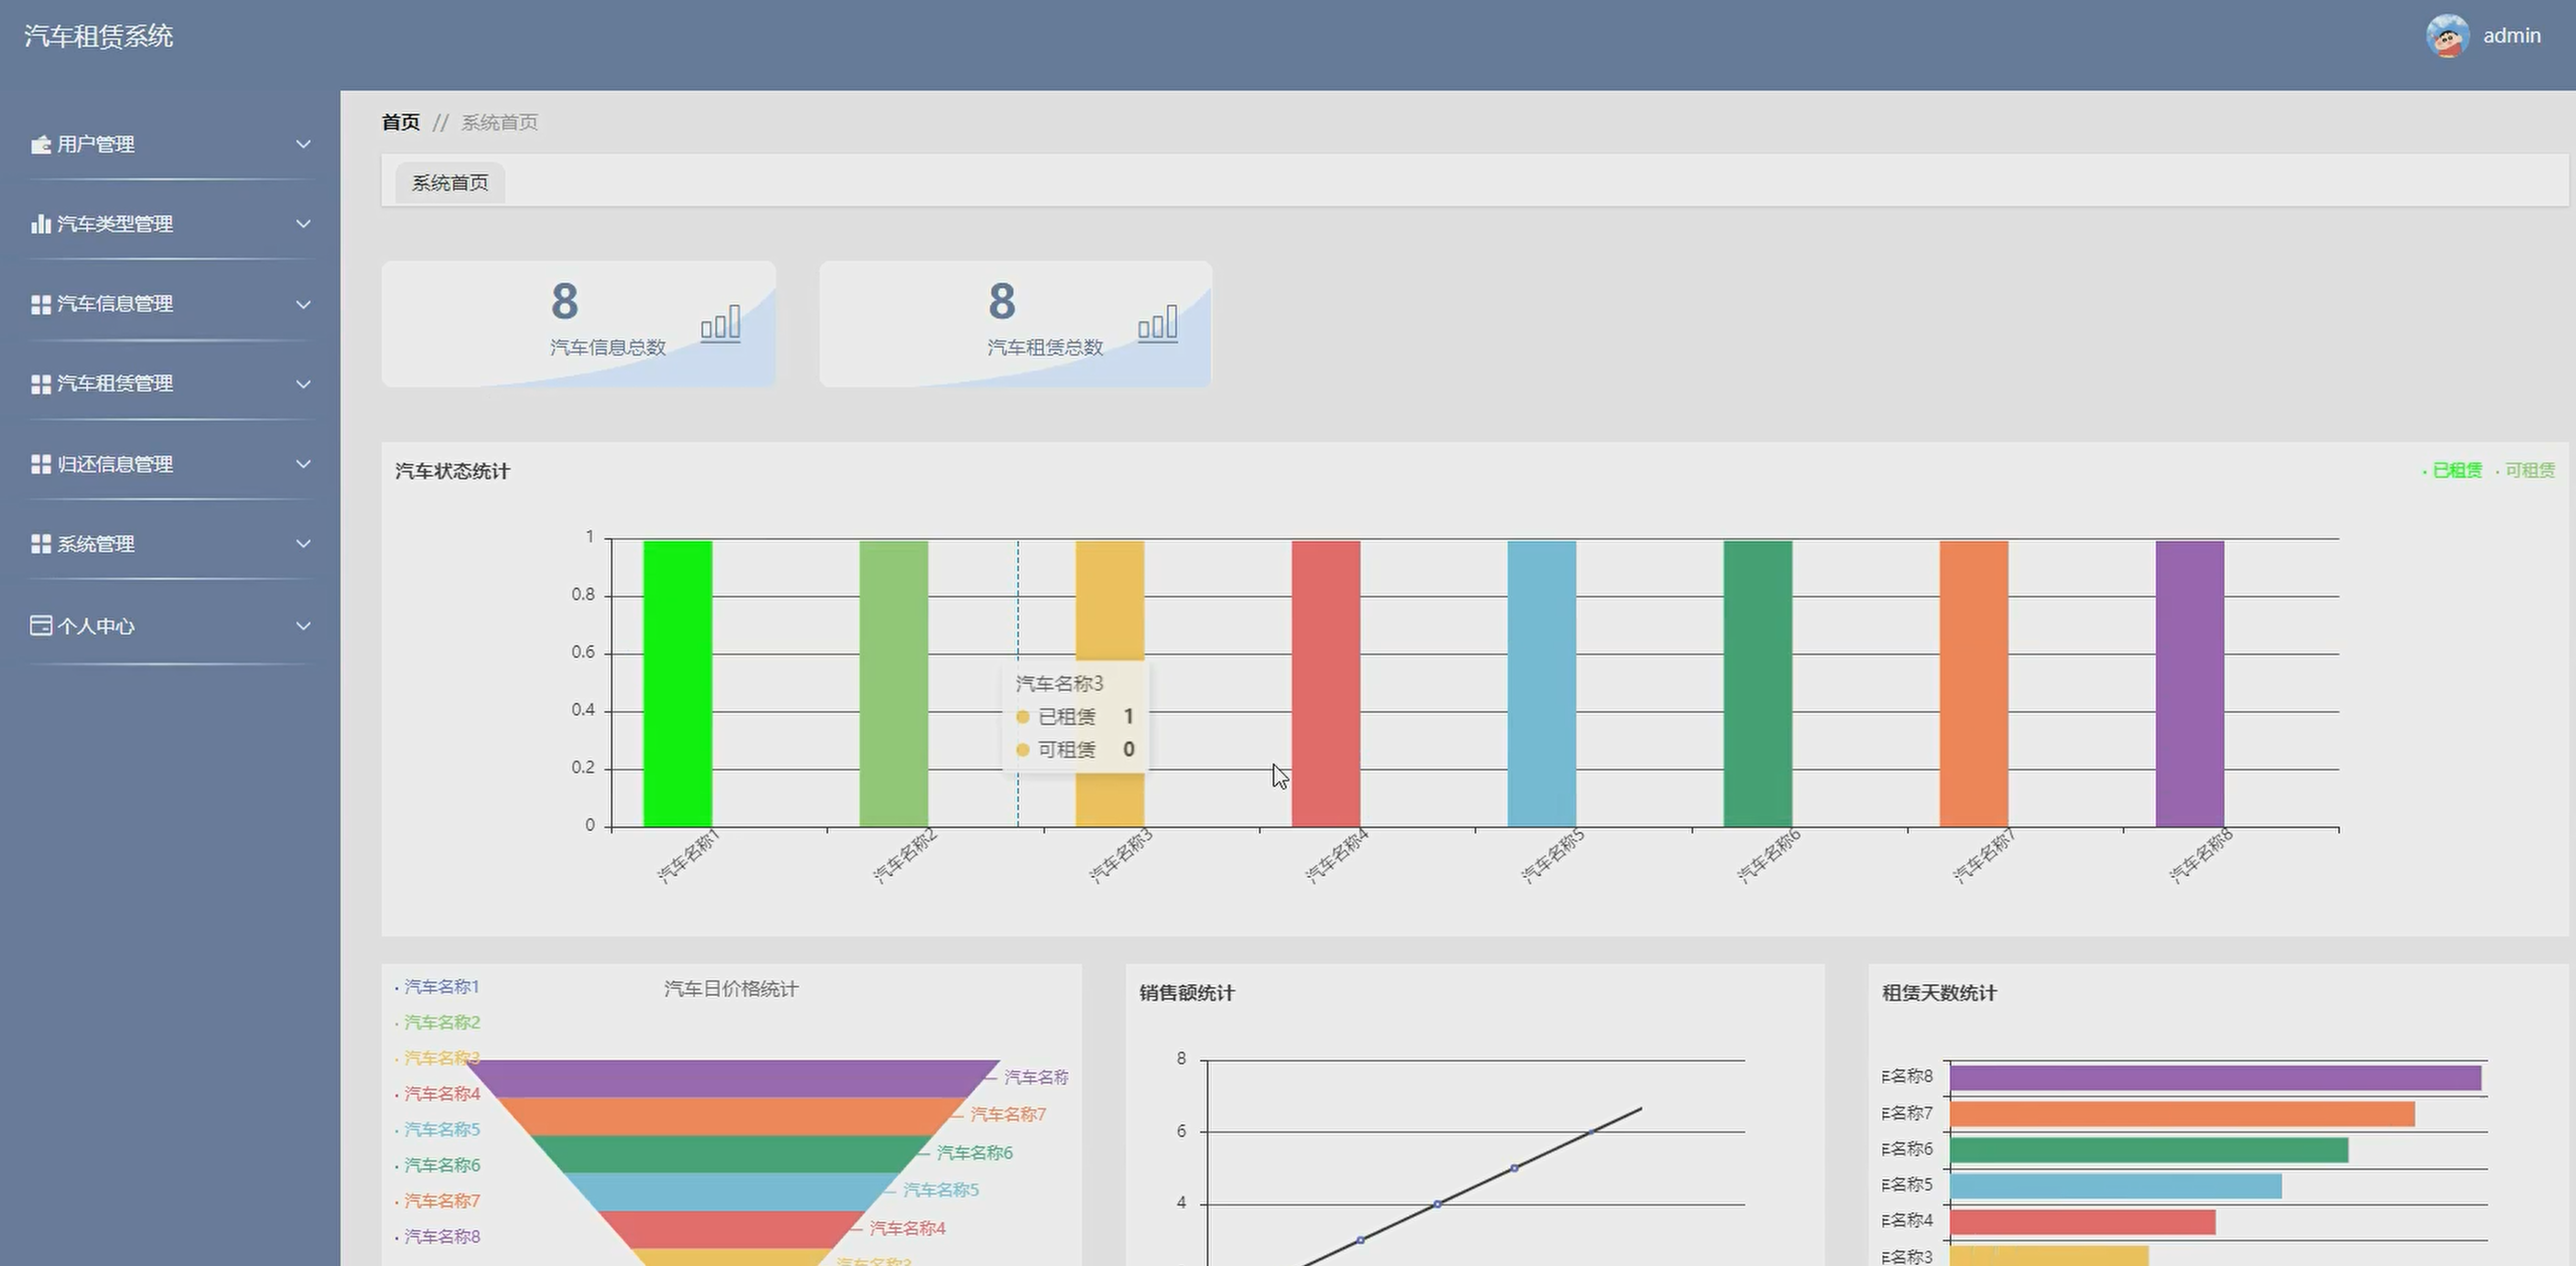This screenshot has width=2576, height=1266.
Task: Click the blue 汽车名称5 funnel segment
Action: (732, 1192)
